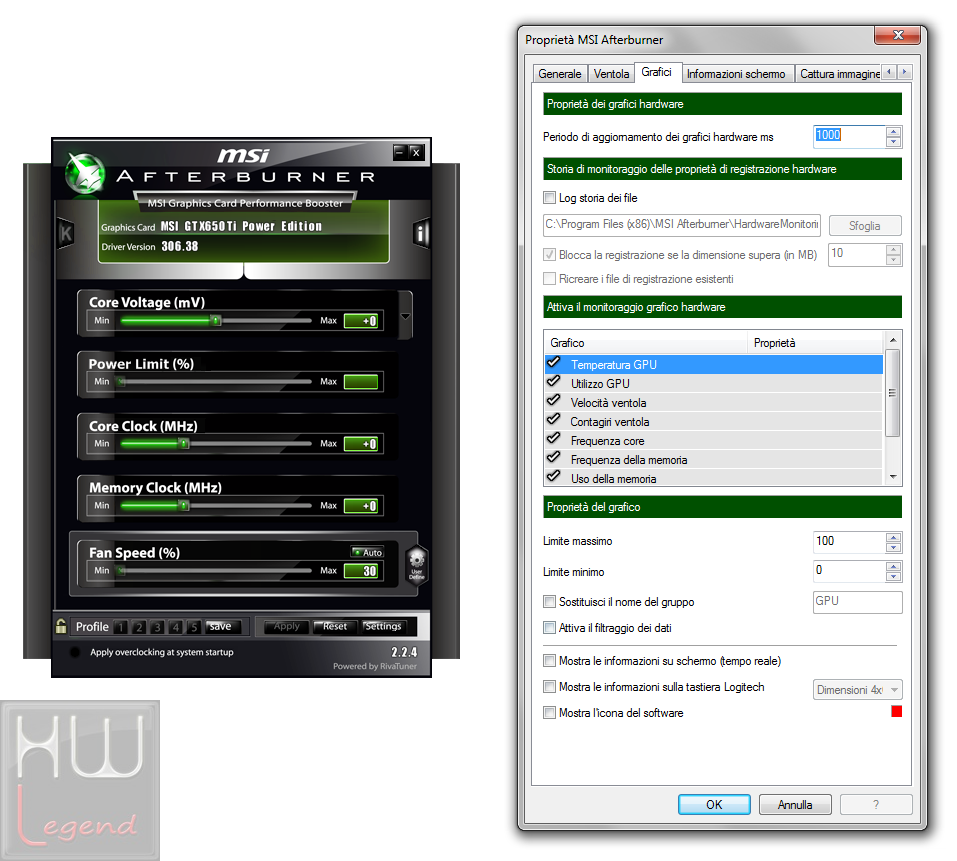Increase the Limite massimo value
This screenshot has width=957, height=861.
(894, 536)
